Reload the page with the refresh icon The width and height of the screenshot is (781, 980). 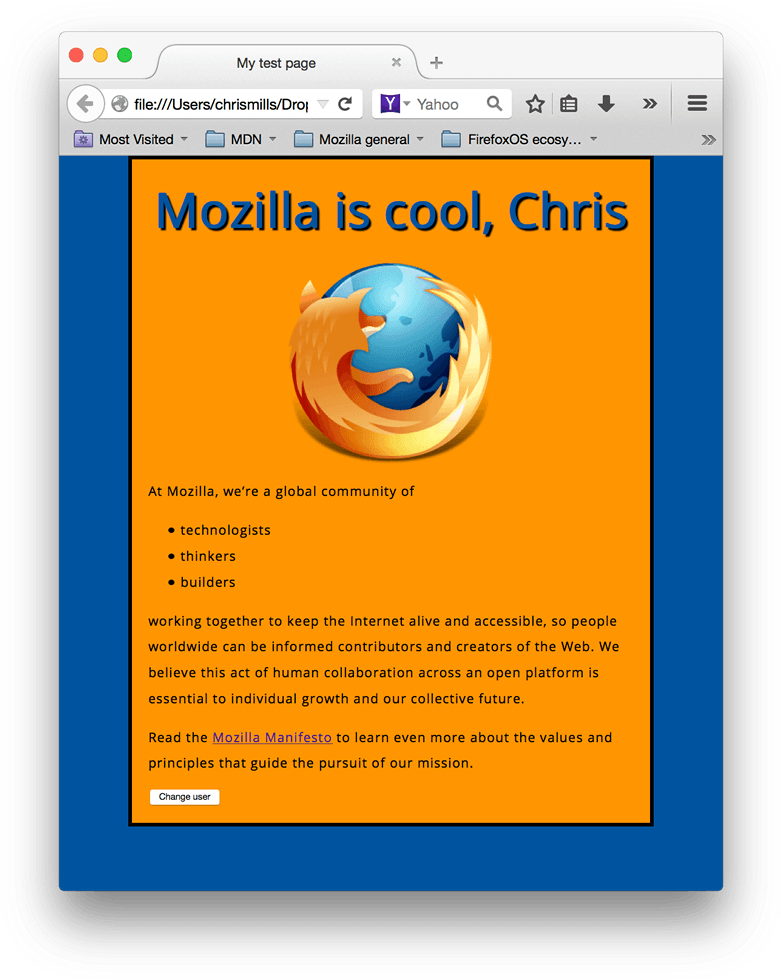pos(345,104)
